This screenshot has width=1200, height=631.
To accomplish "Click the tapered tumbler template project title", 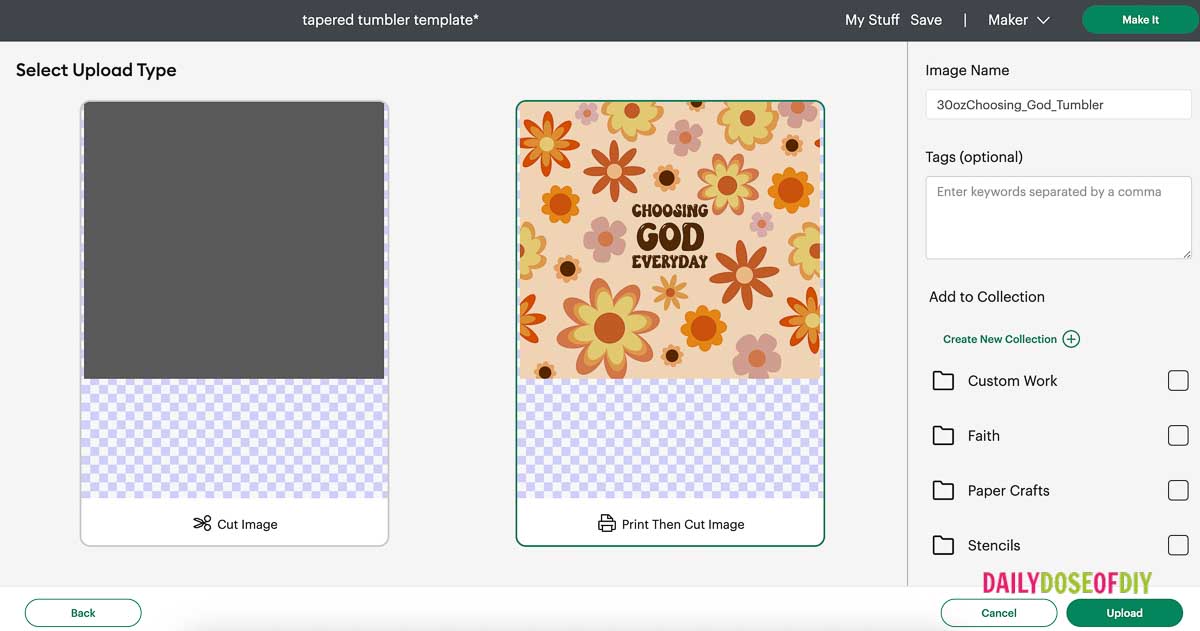I will (391, 19).
